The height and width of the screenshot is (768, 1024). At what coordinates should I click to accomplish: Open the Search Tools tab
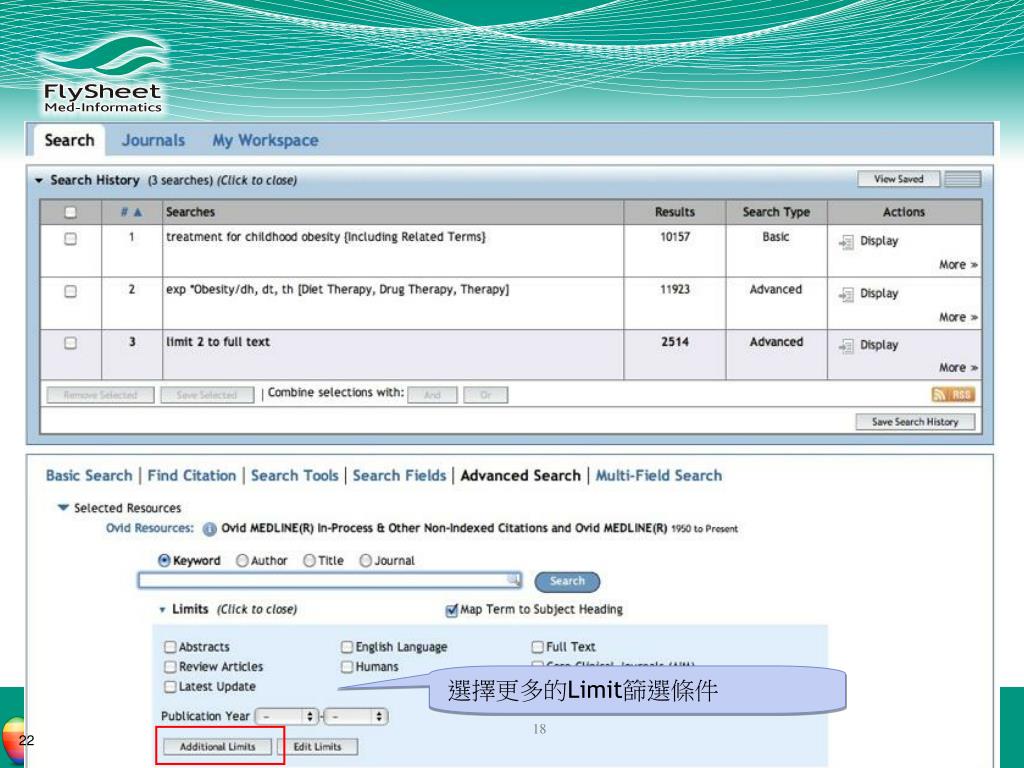pos(295,475)
